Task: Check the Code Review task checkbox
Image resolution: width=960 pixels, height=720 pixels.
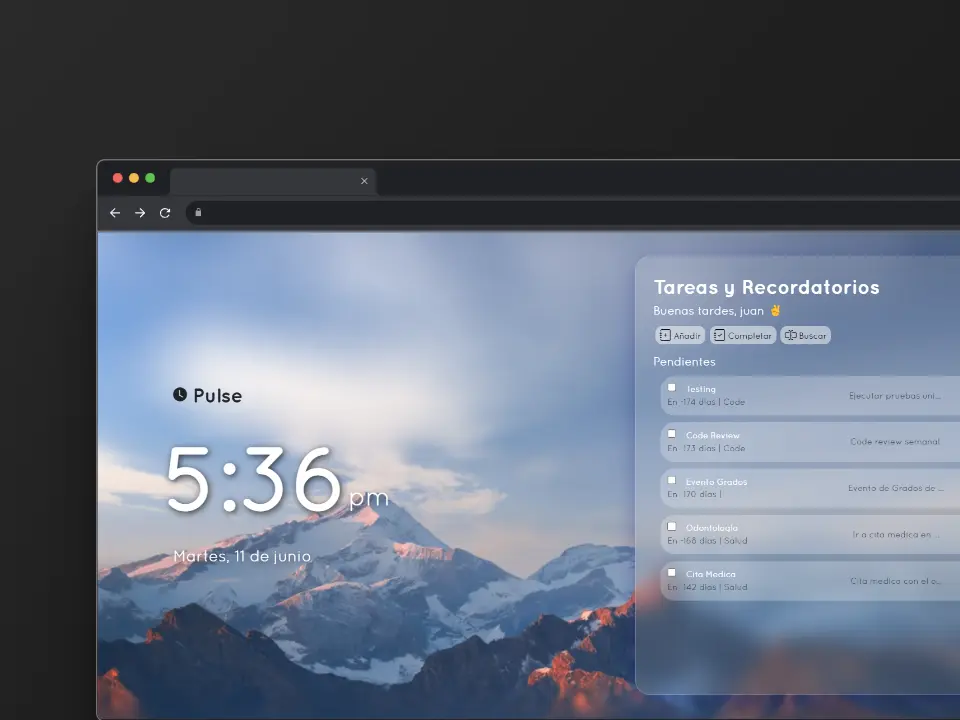Action: click(x=672, y=434)
